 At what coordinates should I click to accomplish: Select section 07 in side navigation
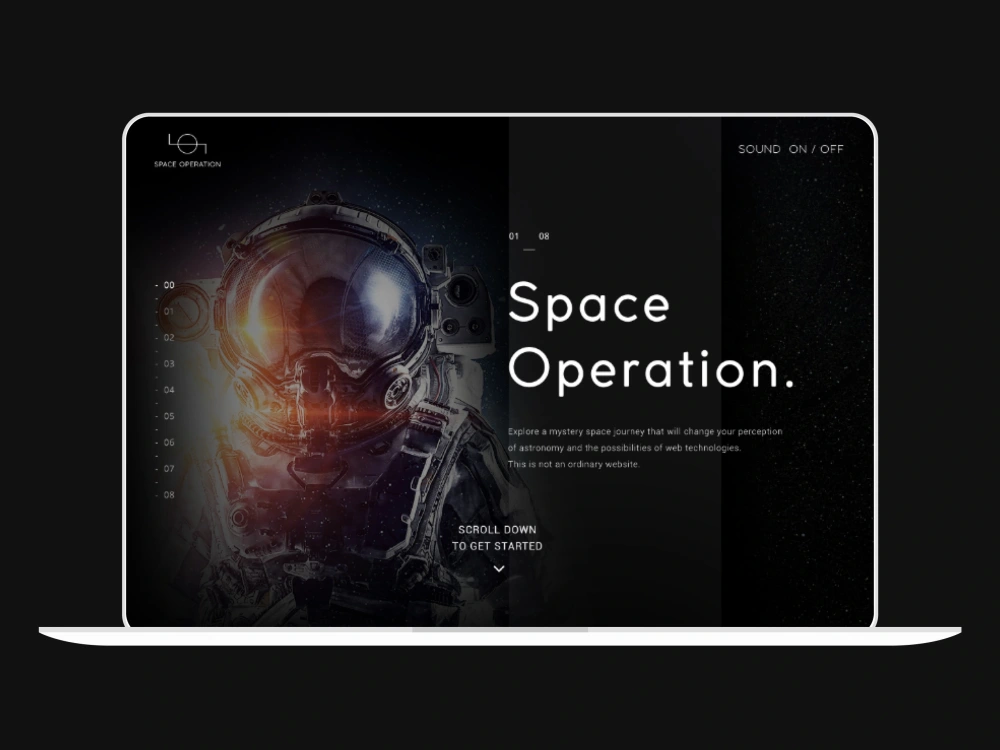click(x=168, y=468)
